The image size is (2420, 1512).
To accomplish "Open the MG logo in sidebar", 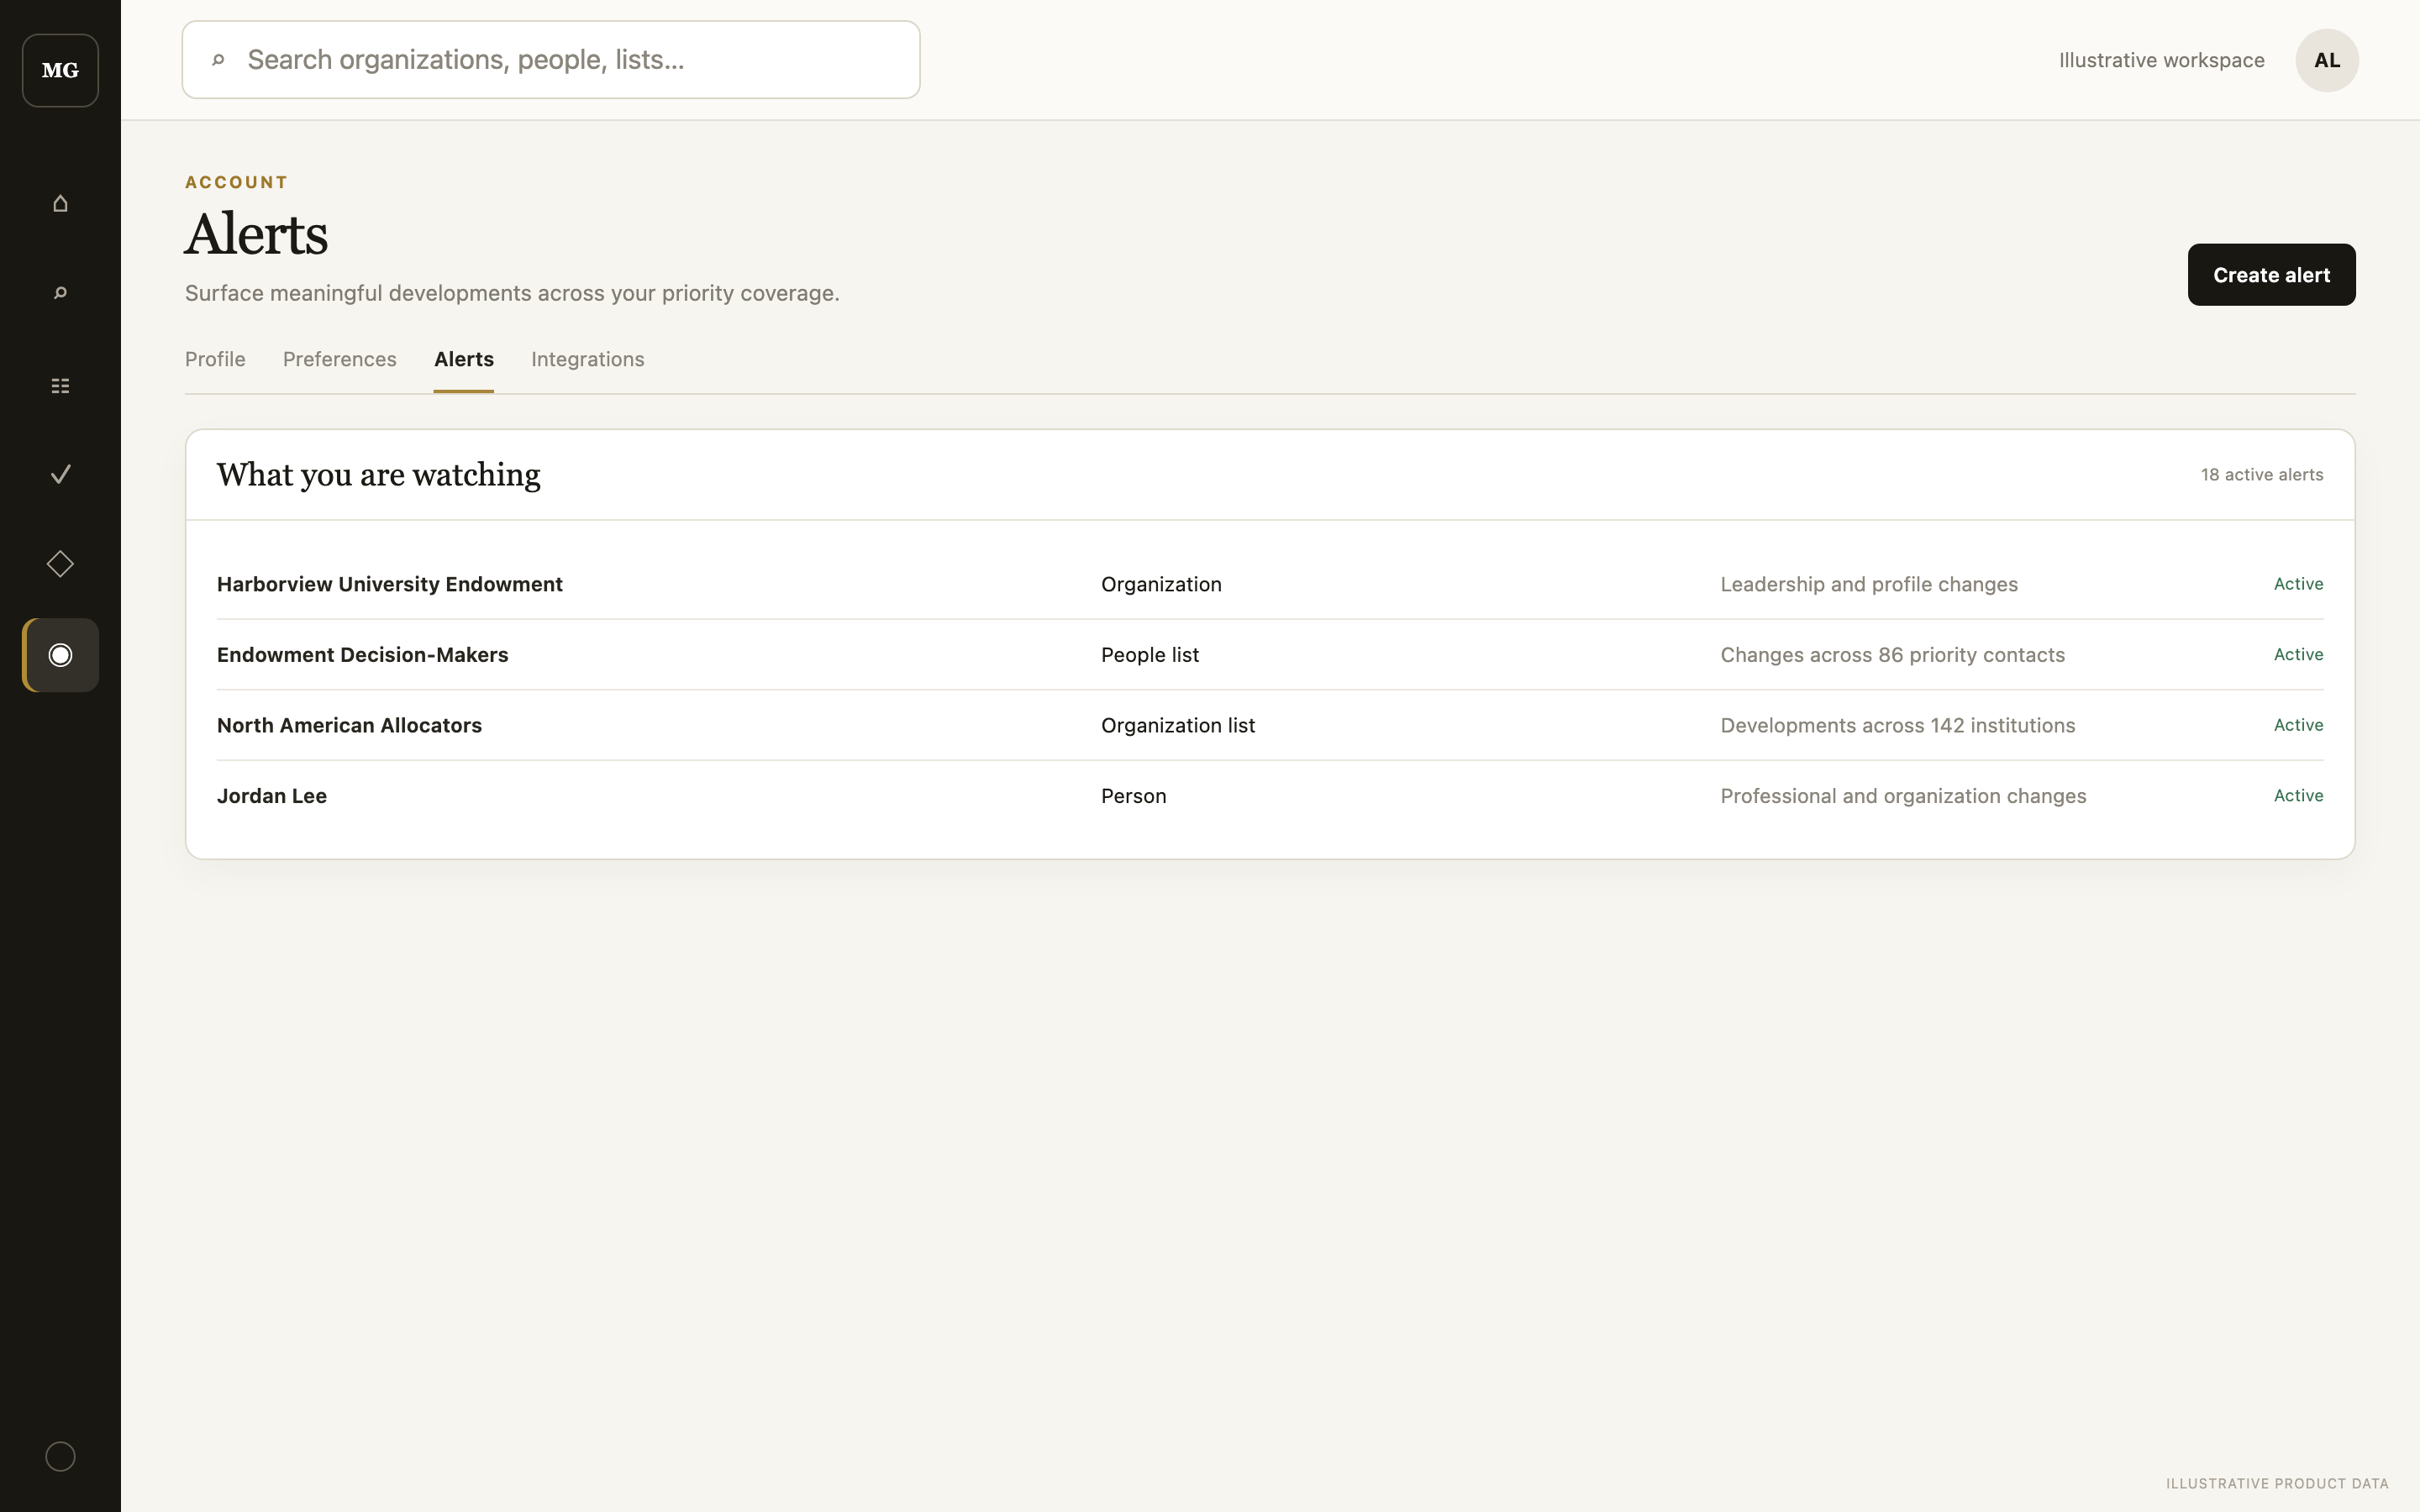I will tap(60, 70).
